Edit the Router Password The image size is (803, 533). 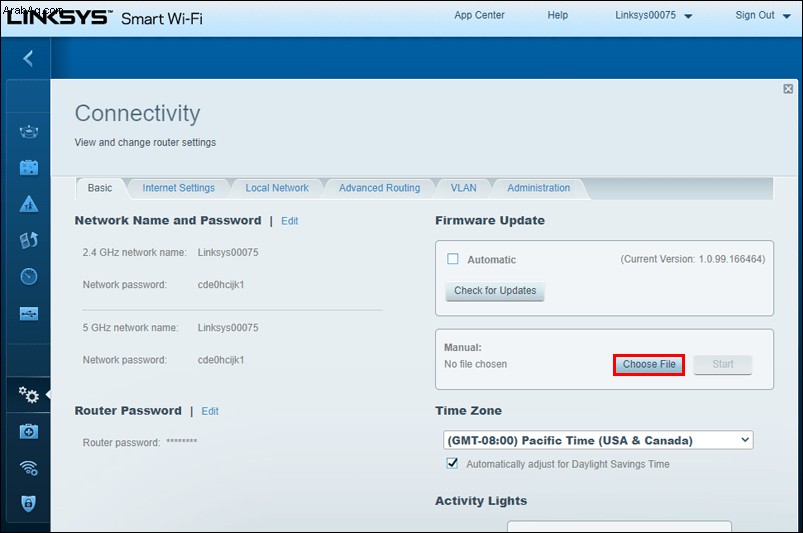(210, 411)
